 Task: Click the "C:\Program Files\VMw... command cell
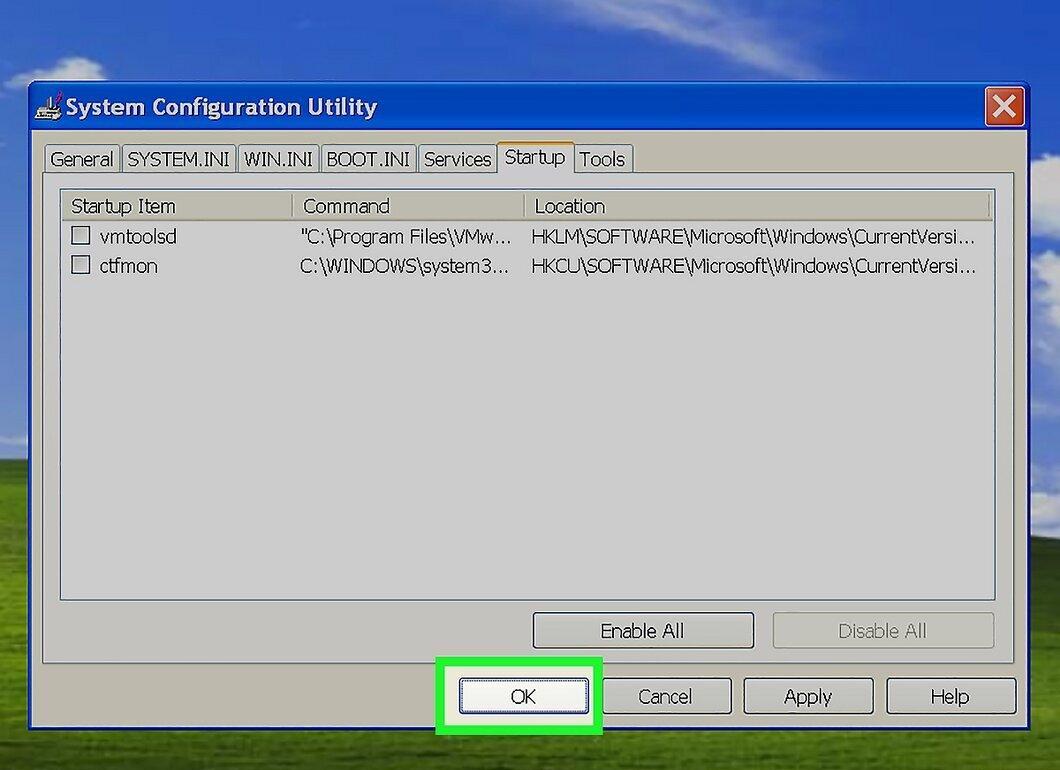point(406,237)
